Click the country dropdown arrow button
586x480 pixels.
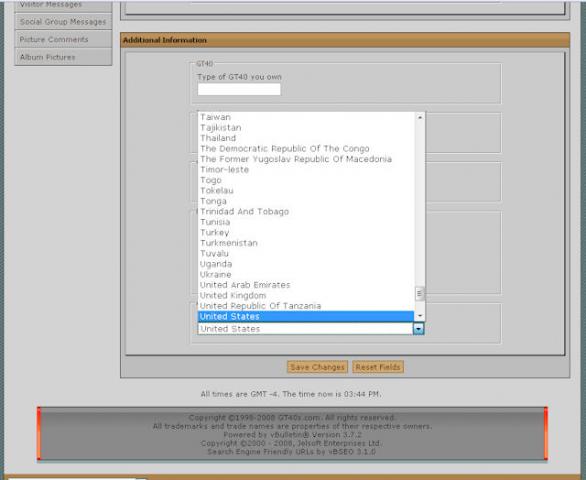pos(419,329)
